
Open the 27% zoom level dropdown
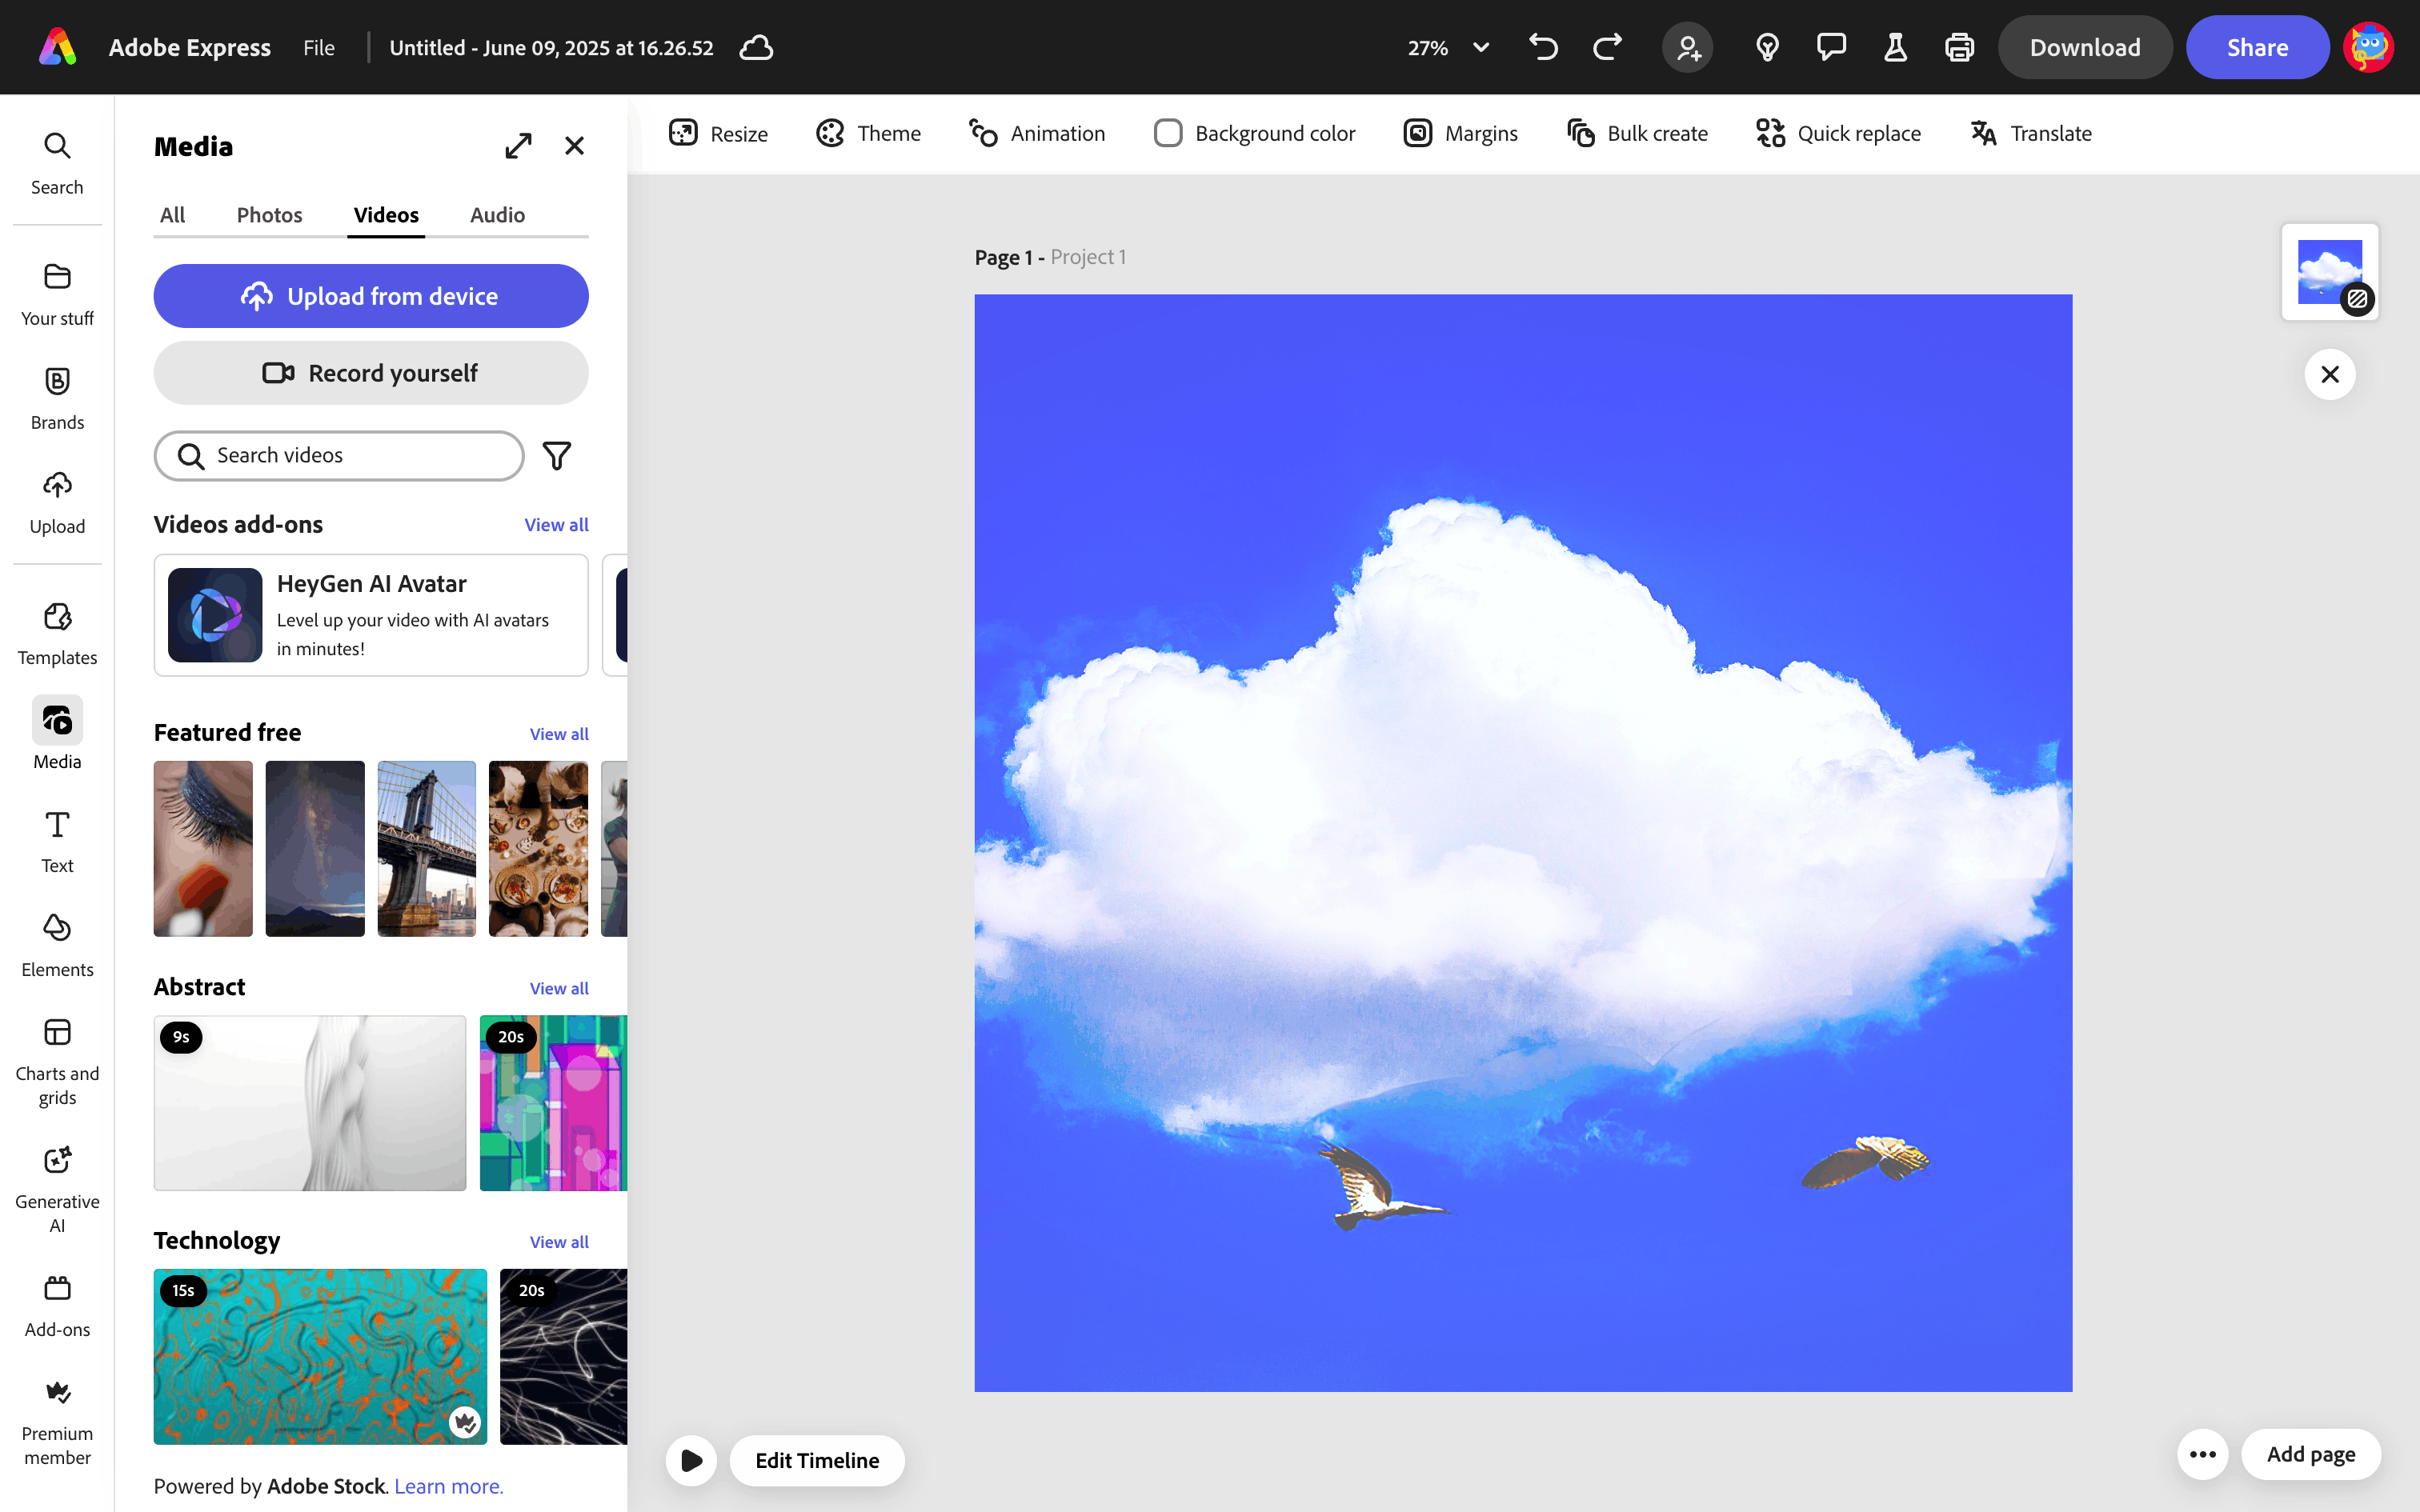click(1448, 47)
